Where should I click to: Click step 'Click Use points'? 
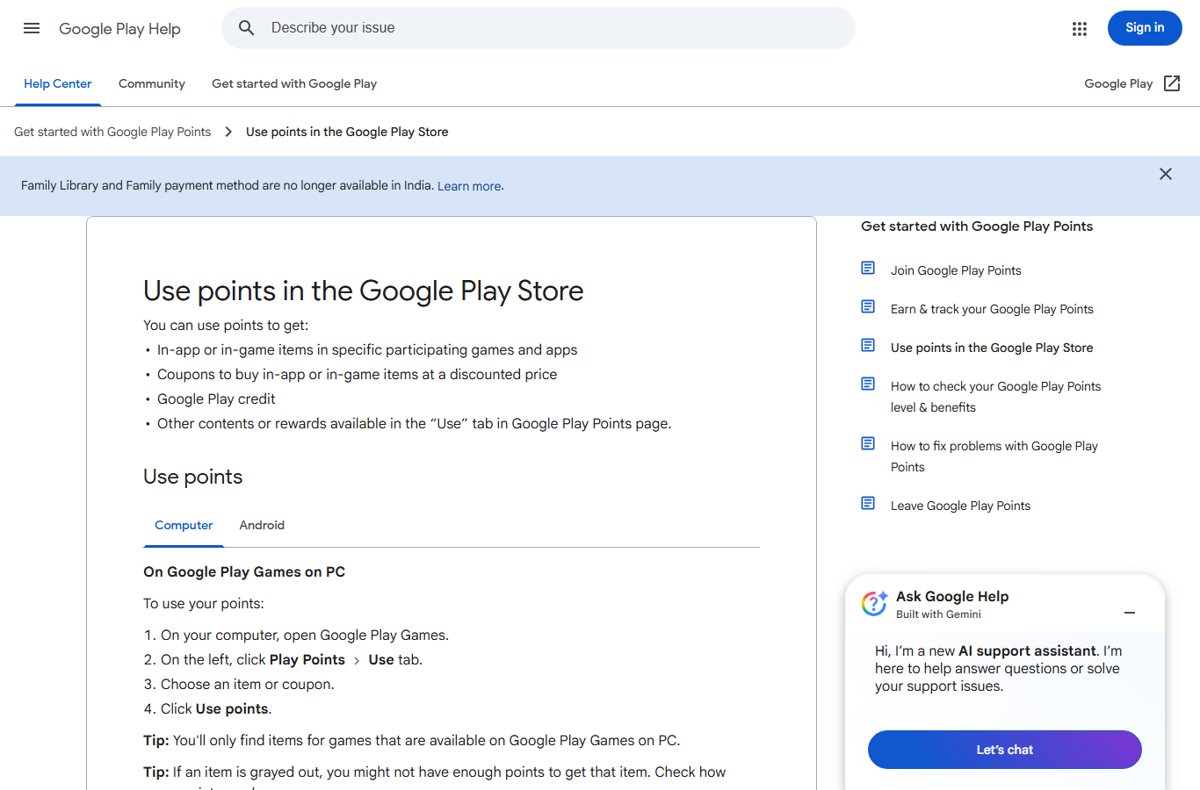point(216,709)
